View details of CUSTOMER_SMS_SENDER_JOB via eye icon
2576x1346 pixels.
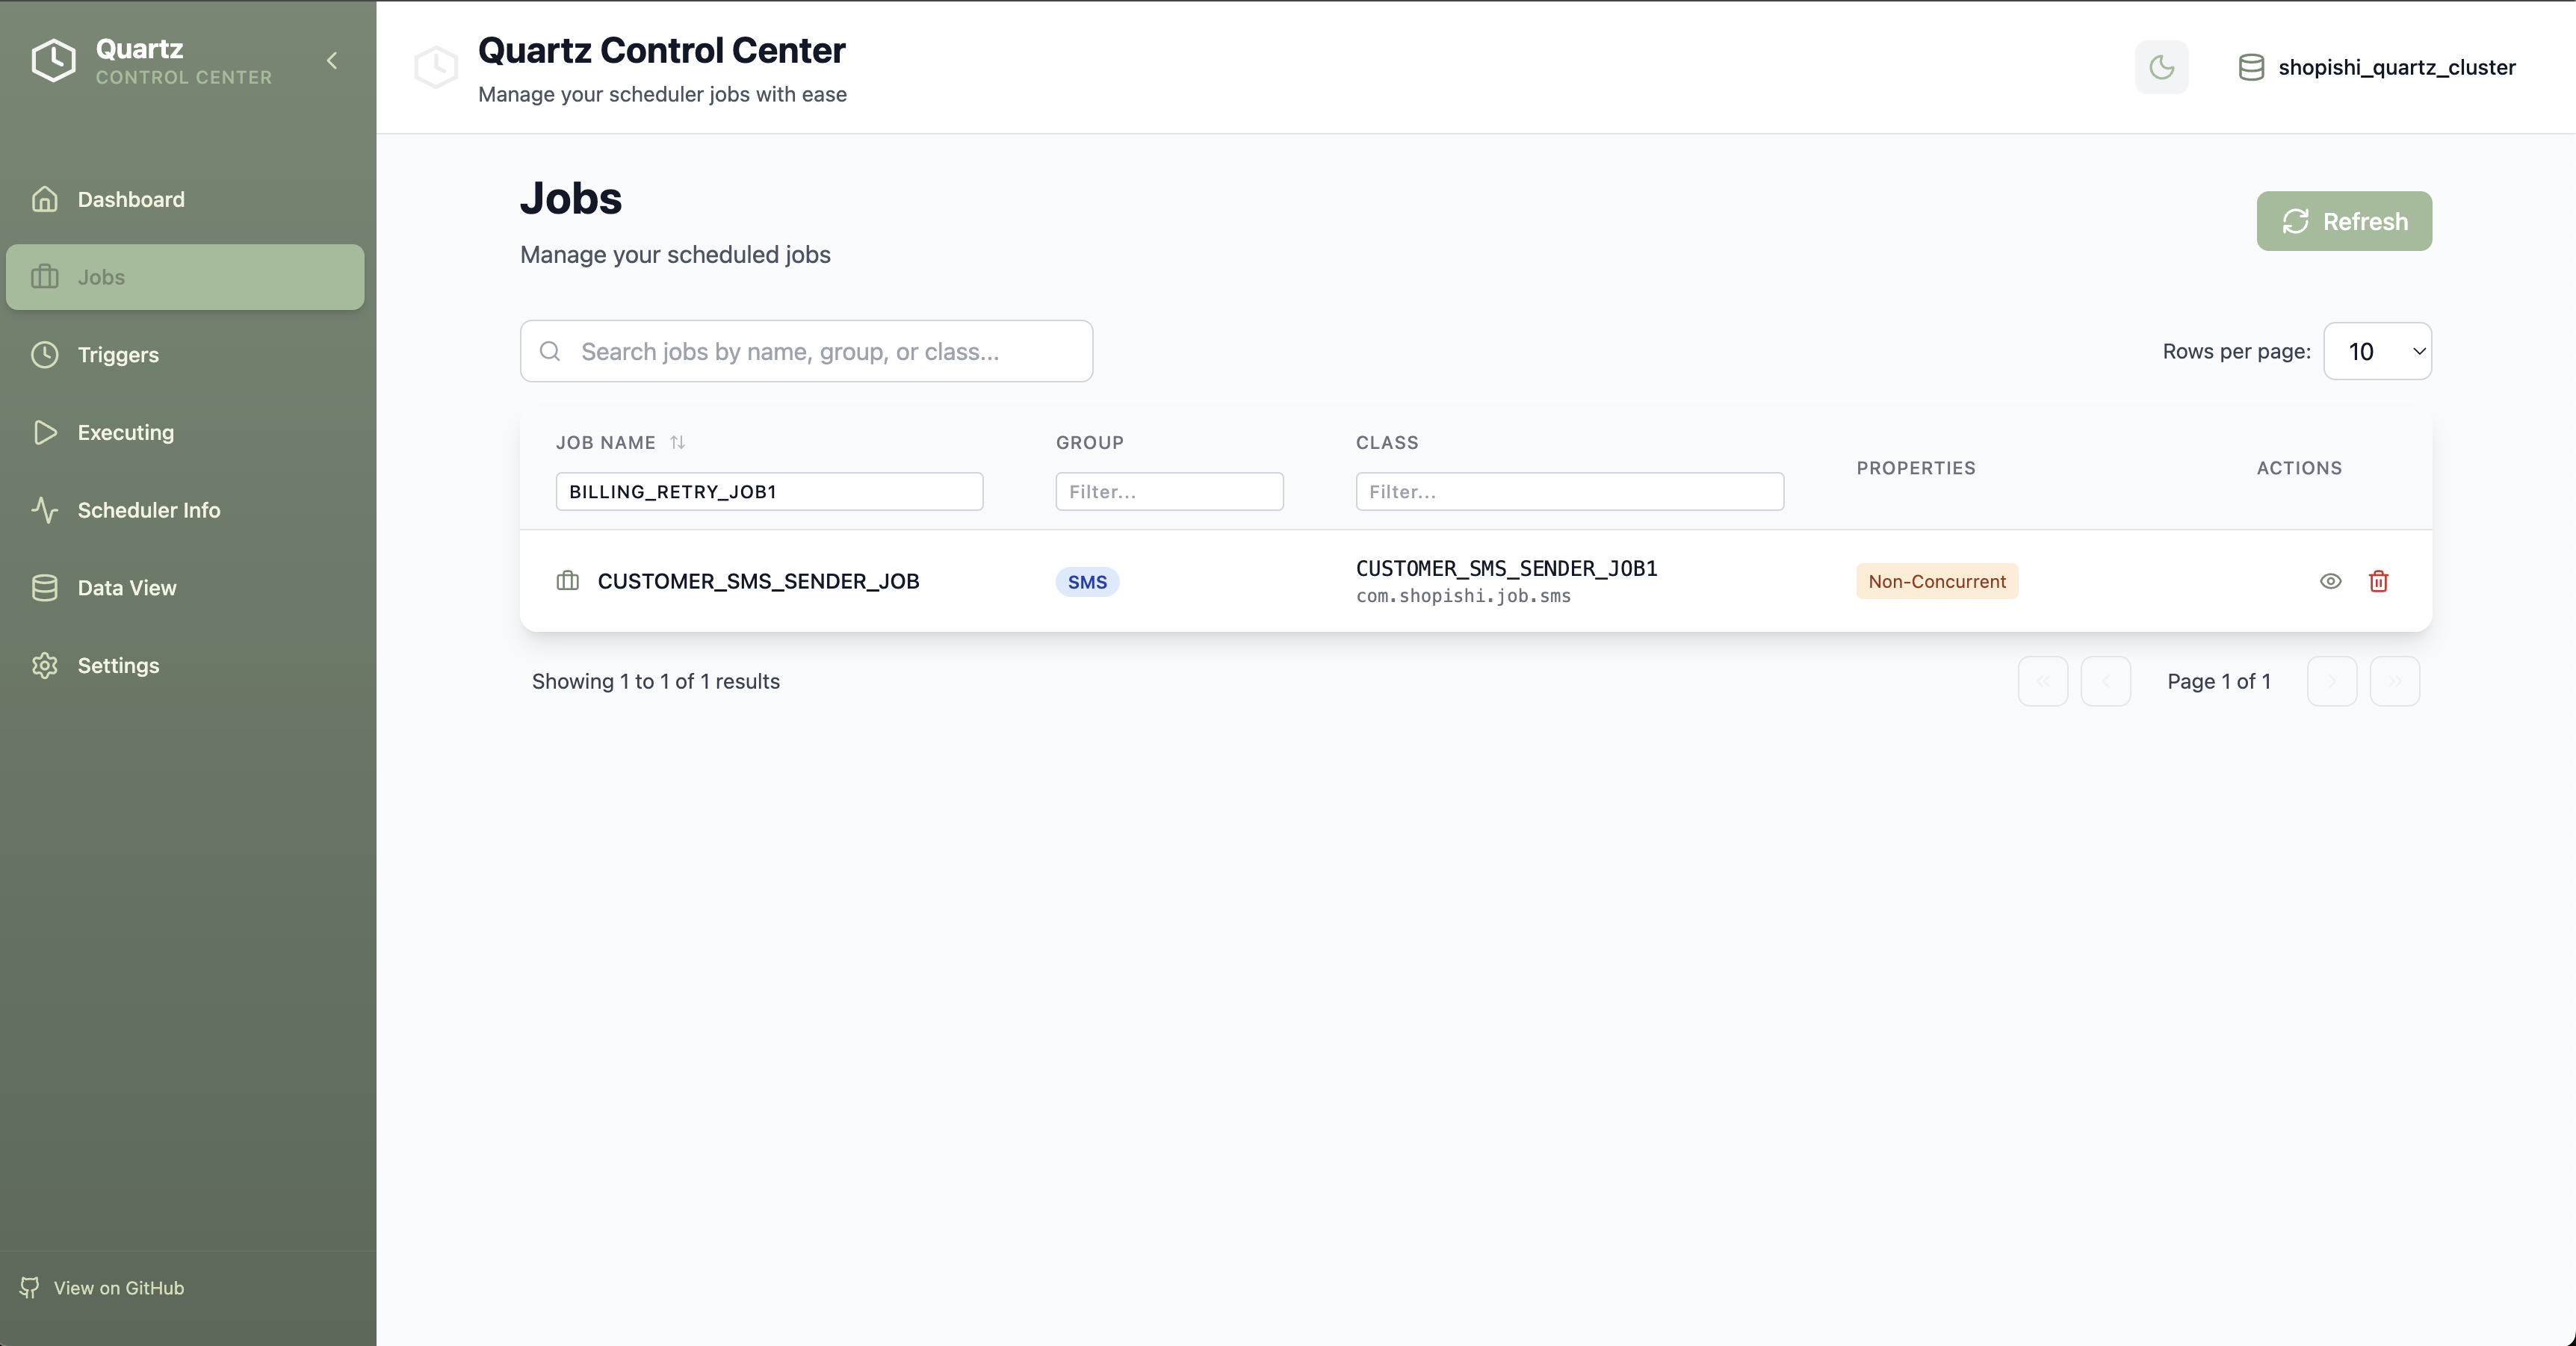click(x=2331, y=581)
